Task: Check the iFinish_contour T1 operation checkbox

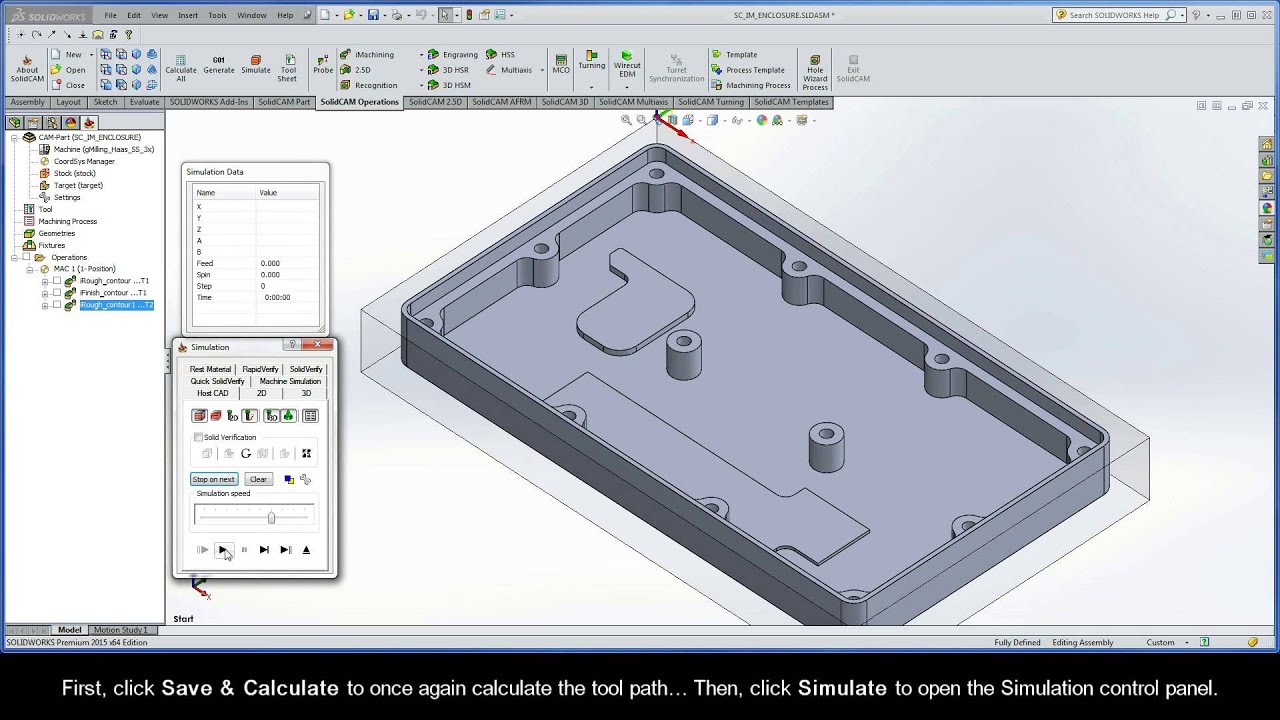Action: [57, 293]
